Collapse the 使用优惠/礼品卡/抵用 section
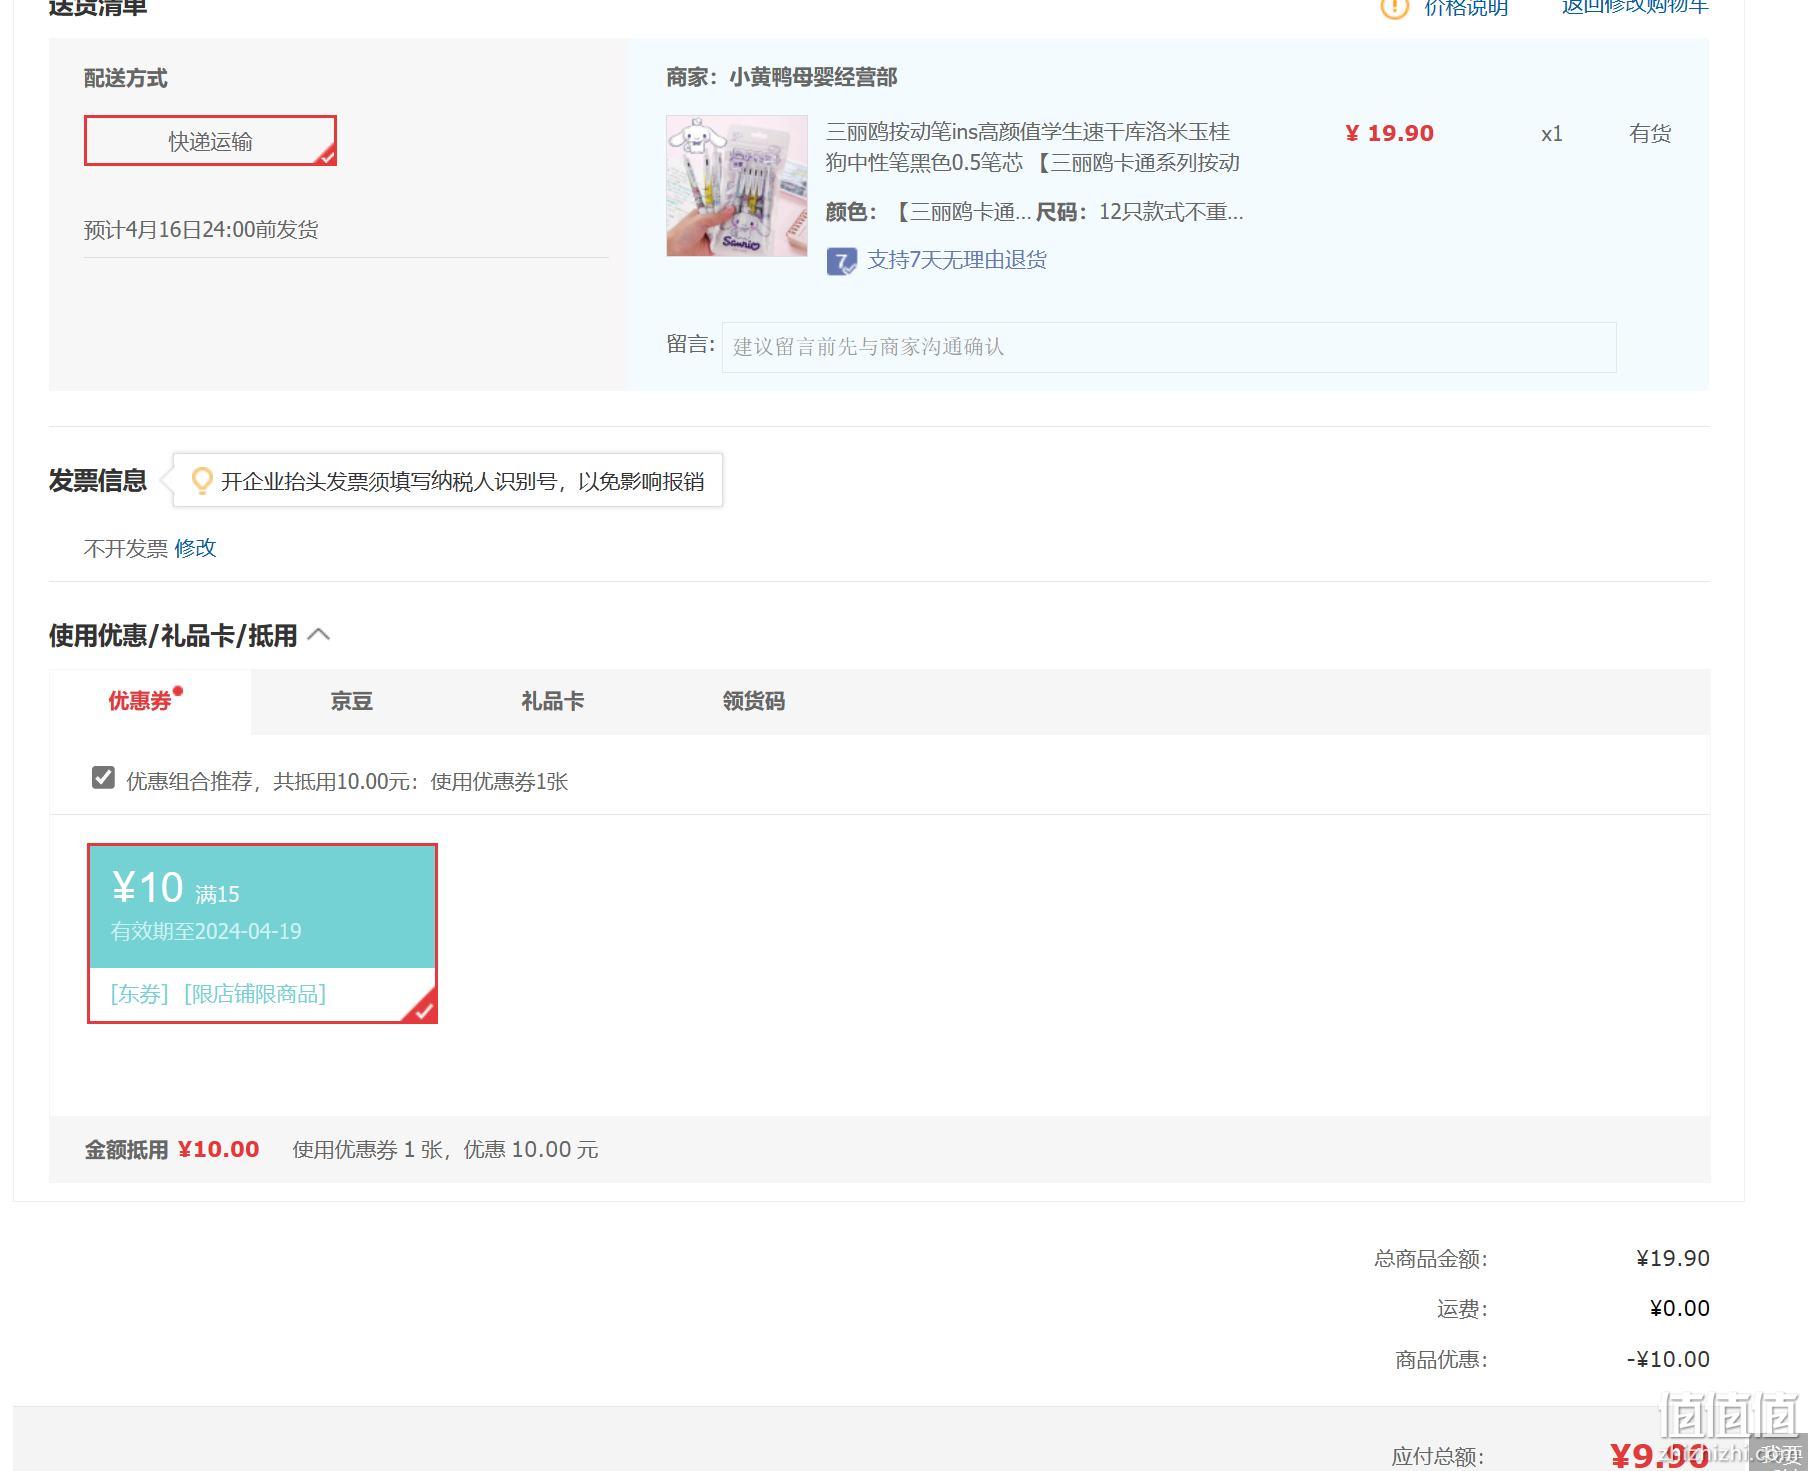This screenshot has height=1471, width=1808. (319, 635)
